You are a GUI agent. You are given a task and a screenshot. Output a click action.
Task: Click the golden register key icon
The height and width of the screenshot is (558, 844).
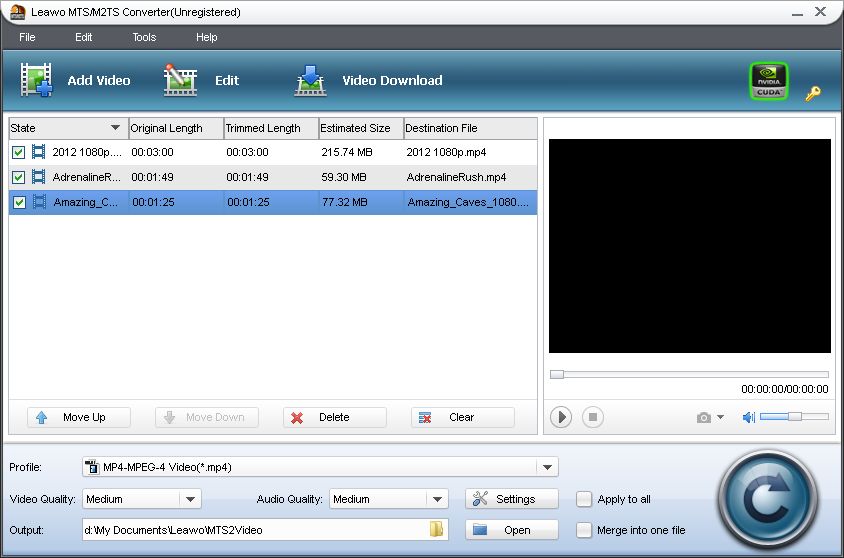(x=813, y=94)
